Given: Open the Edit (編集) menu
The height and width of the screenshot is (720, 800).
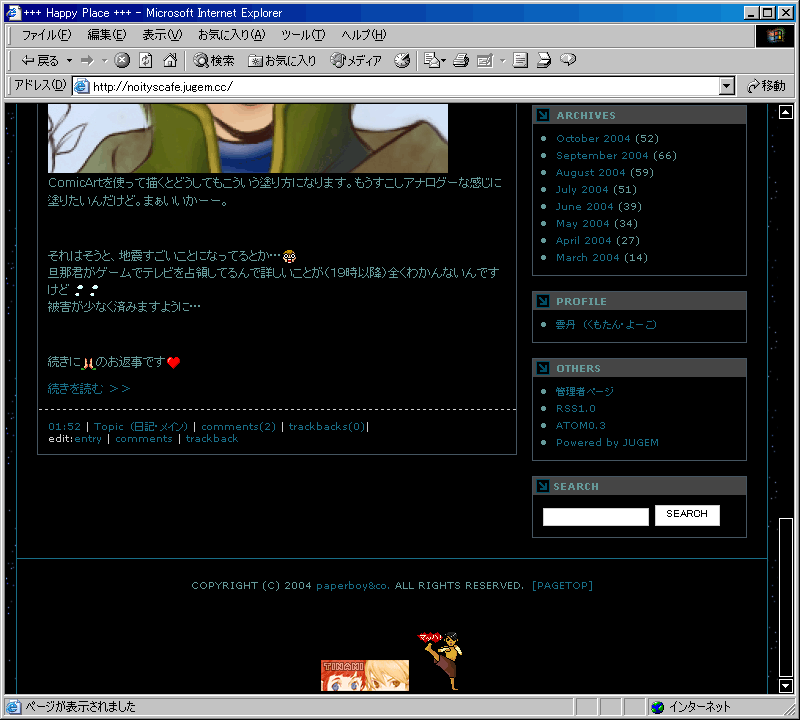Looking at the screenshot, I should [107, 35].
